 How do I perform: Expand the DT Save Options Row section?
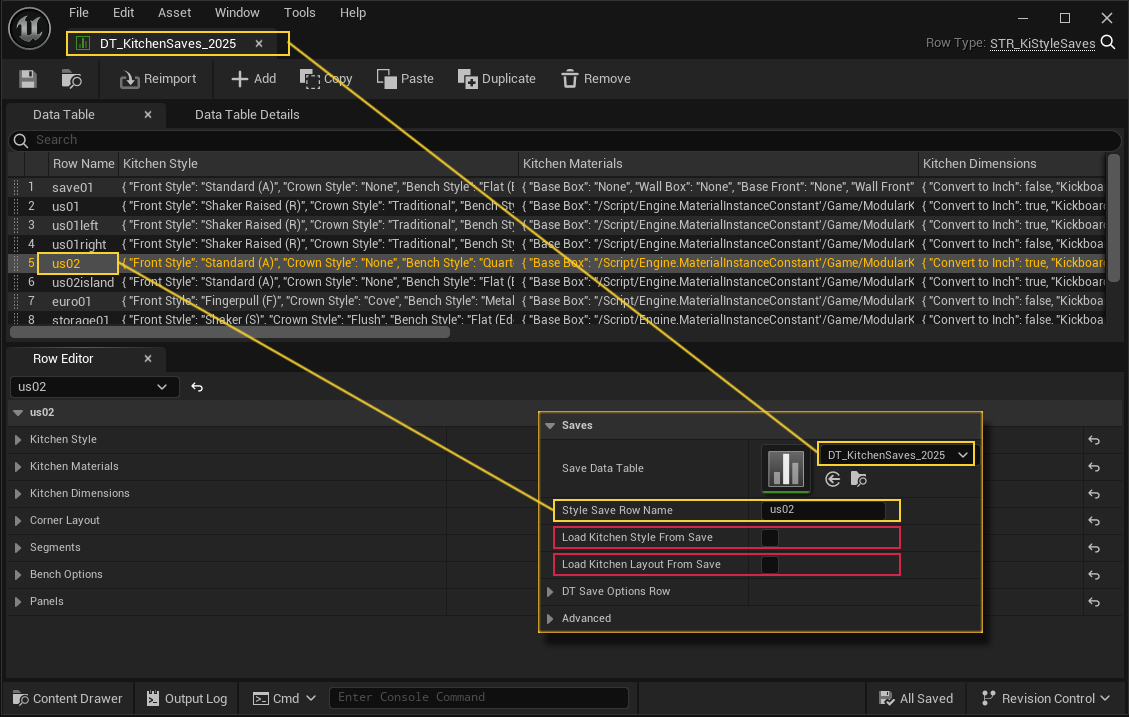click(550, 592)
